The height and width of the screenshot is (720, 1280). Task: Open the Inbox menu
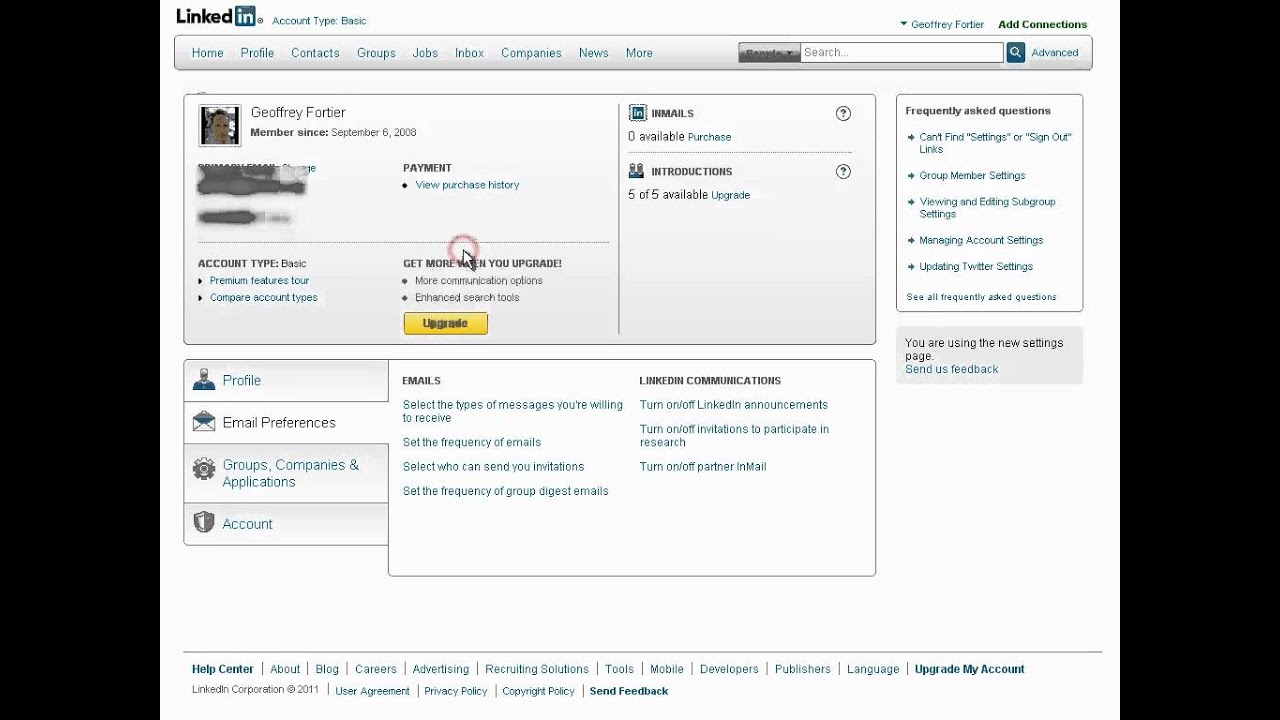[469, 53]
